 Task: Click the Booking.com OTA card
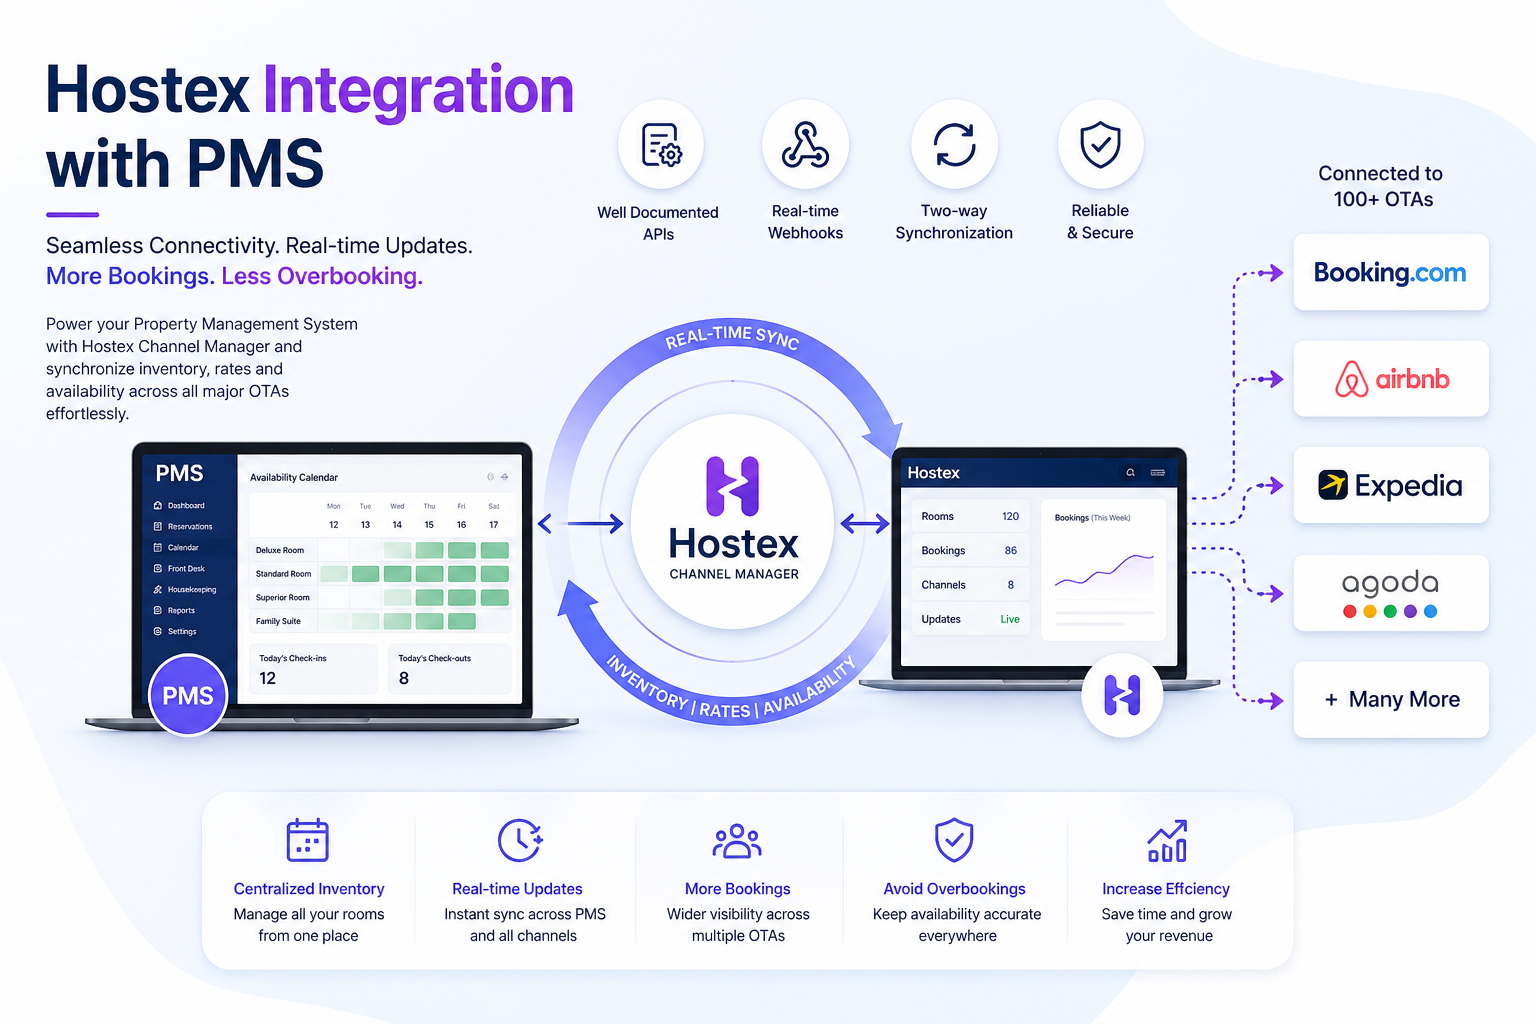[x=1390, y=273]
